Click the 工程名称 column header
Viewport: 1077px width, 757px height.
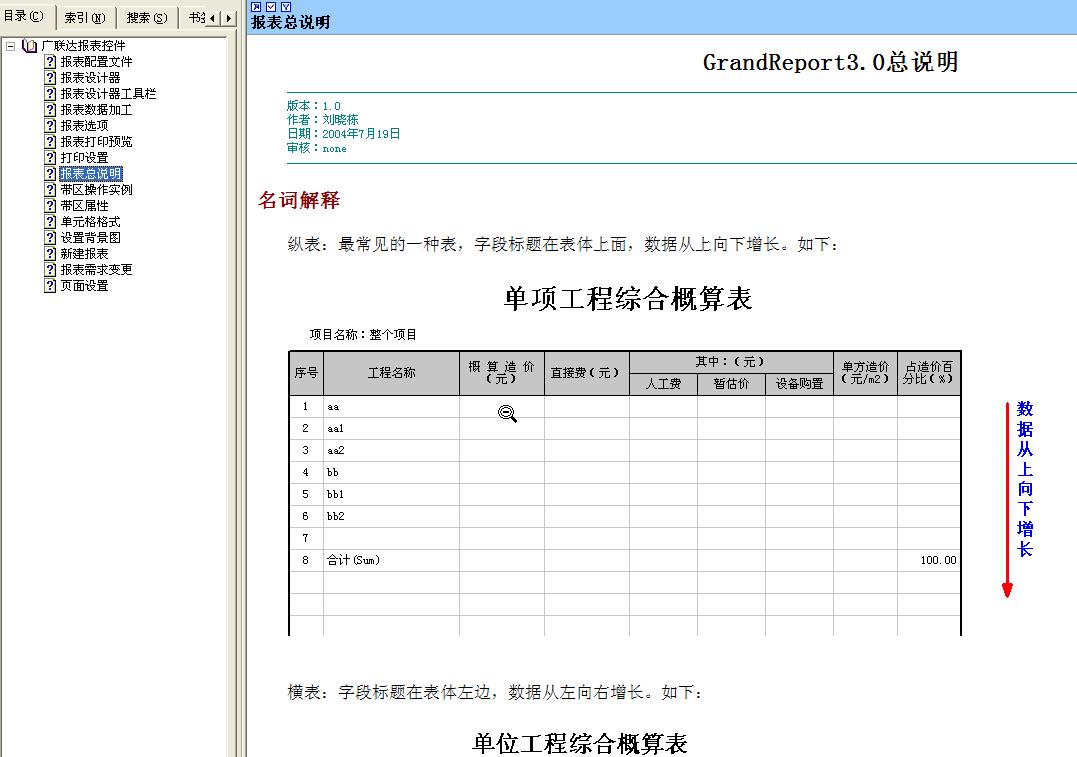click(x=392, y=373)
